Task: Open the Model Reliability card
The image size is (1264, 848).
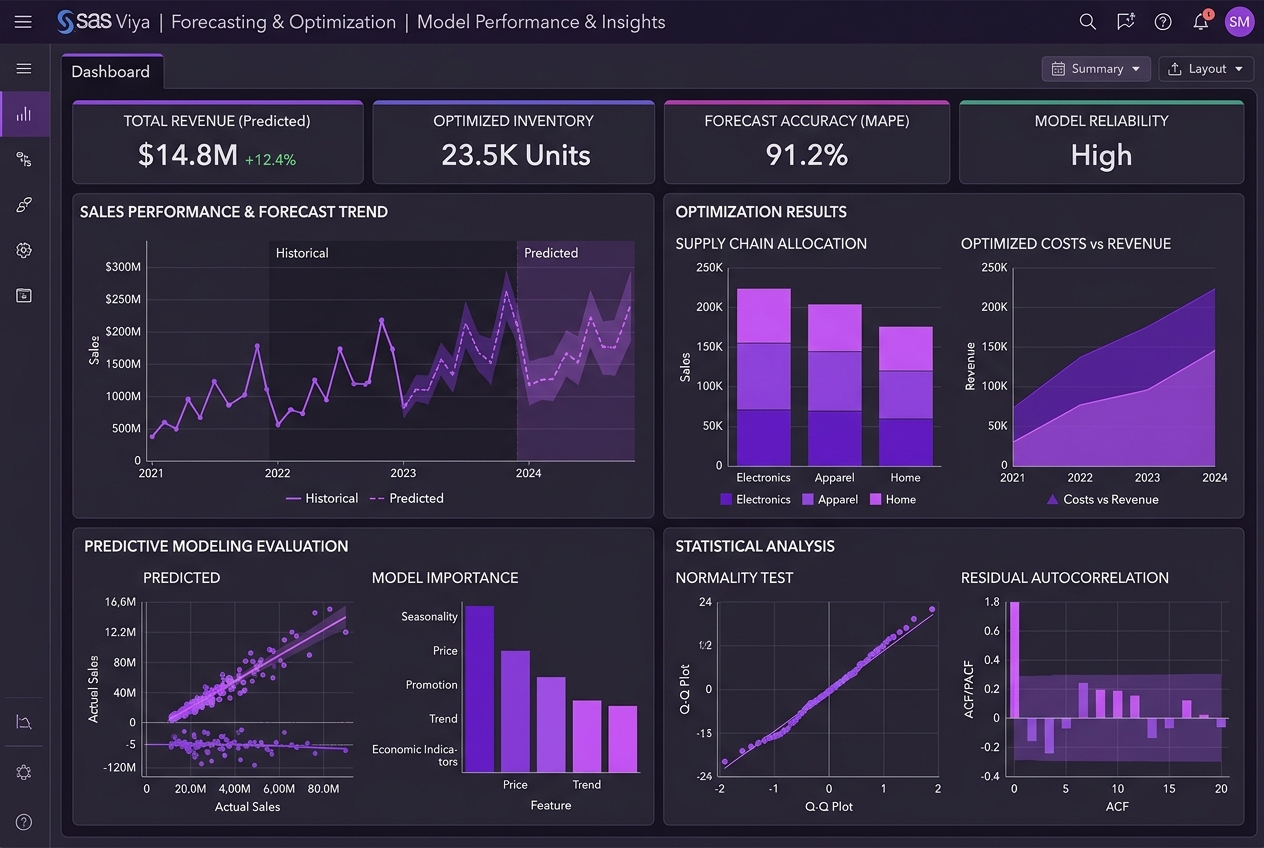Action: click(1101, 142)
